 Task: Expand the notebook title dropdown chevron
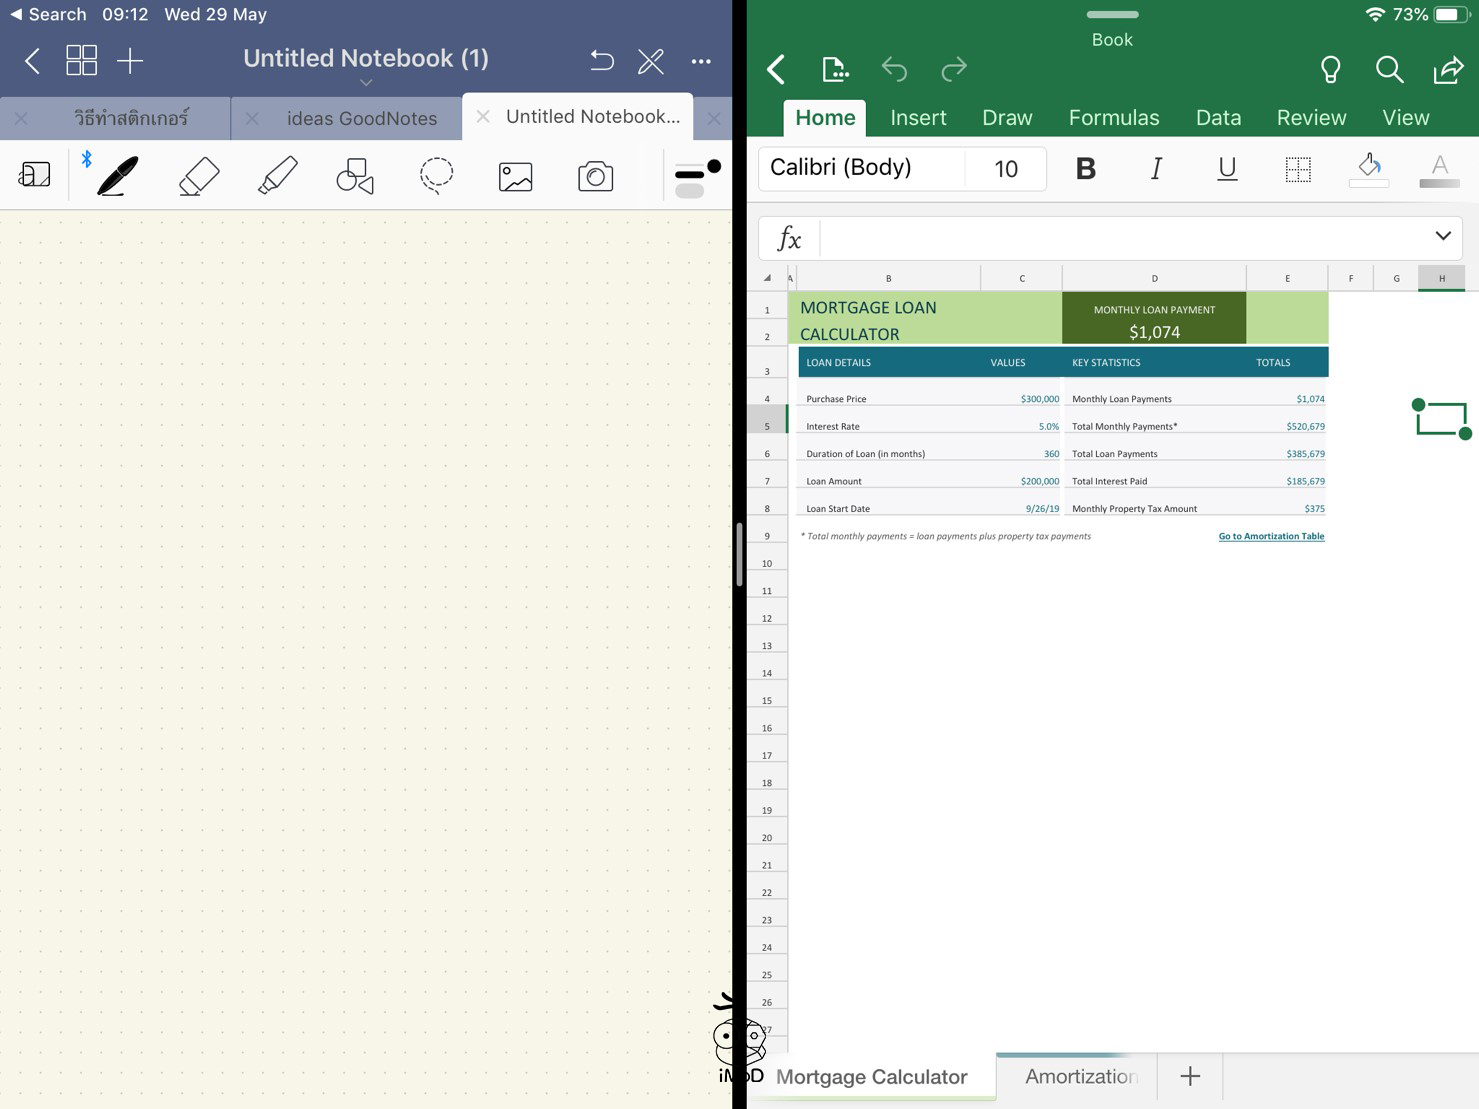pos(366,83)
